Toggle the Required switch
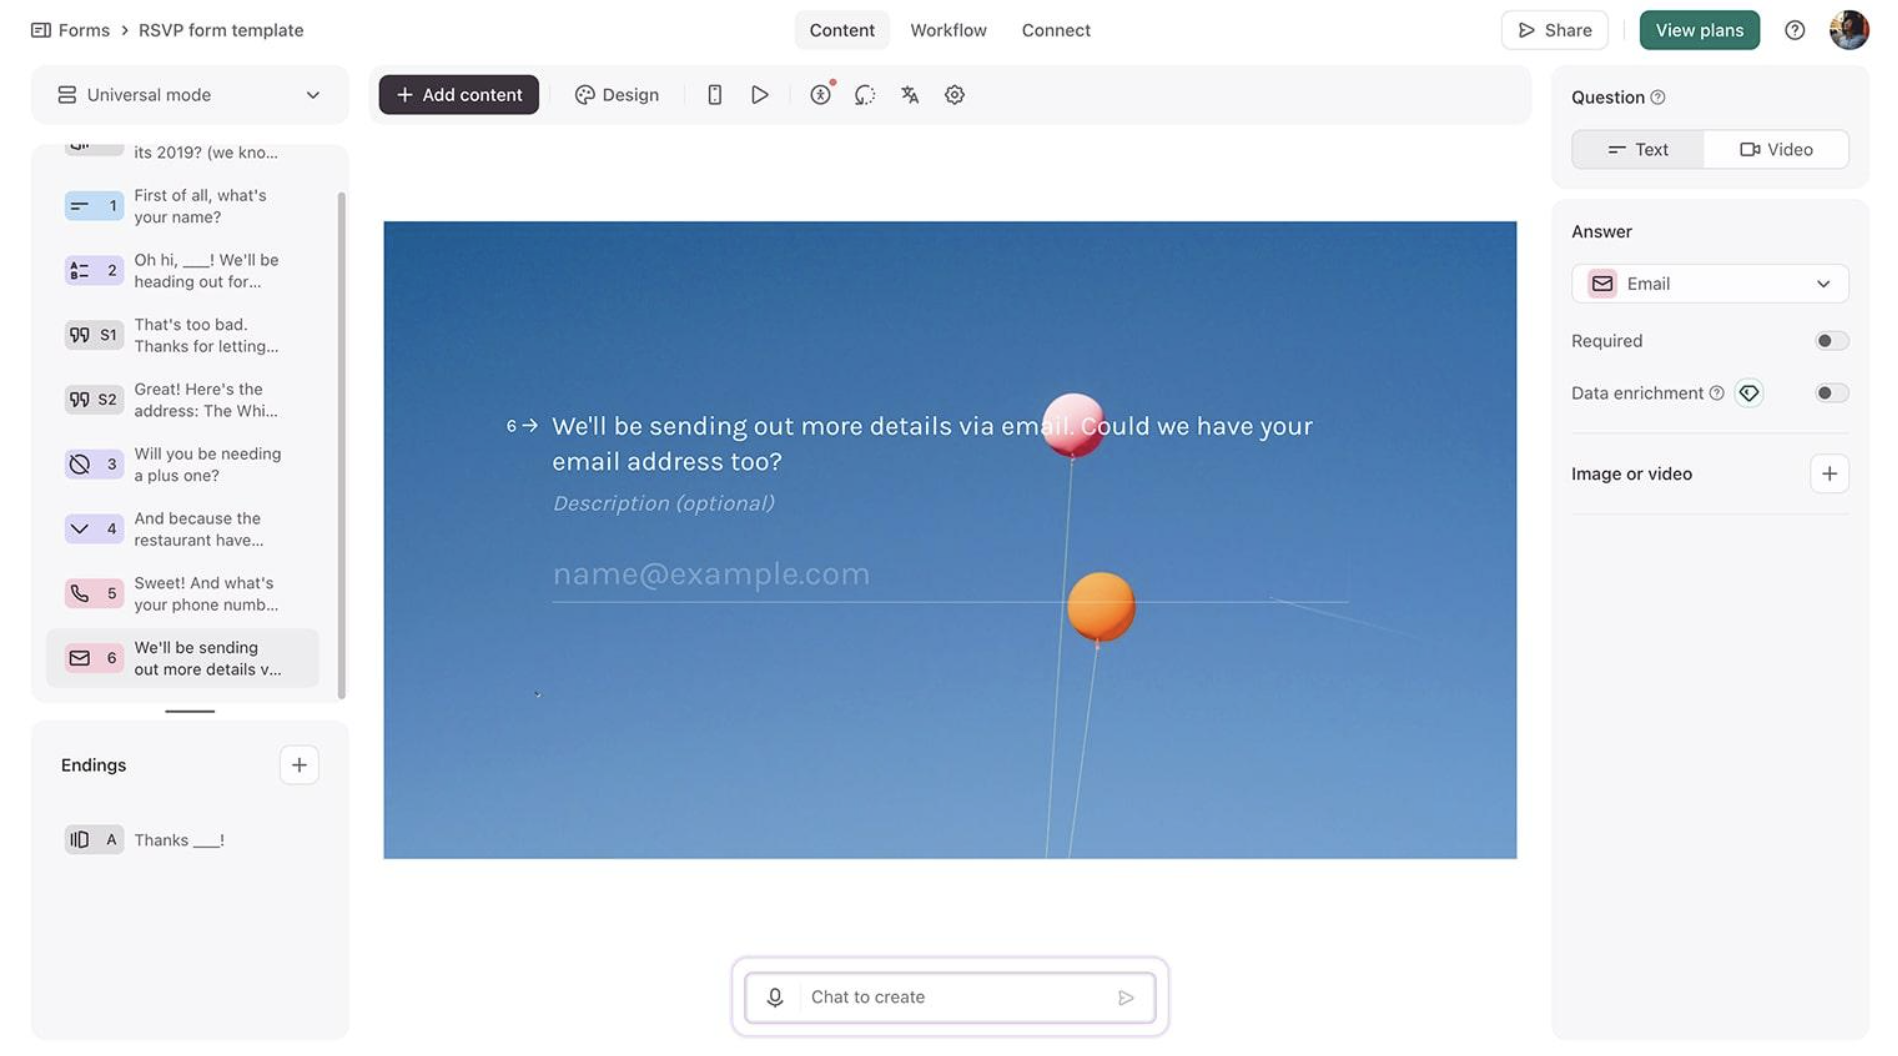The width and height of the screenshot is (1898, 1056). [1830, 341]
